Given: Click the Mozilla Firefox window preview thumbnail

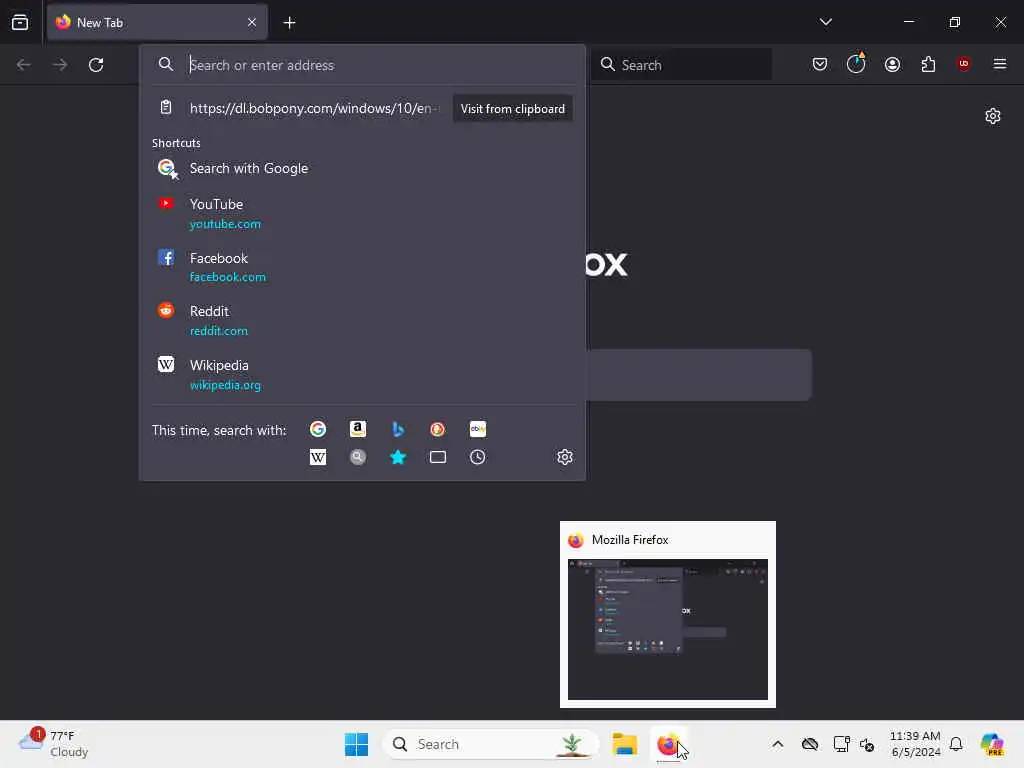Looking at the screenshot, I should pyautogui.click(x=667, y=629).
